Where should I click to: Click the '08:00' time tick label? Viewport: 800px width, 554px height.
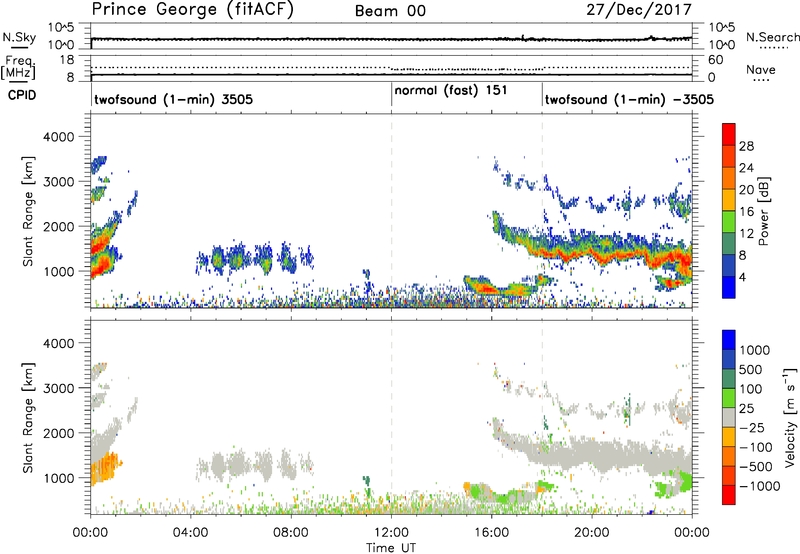290,533
